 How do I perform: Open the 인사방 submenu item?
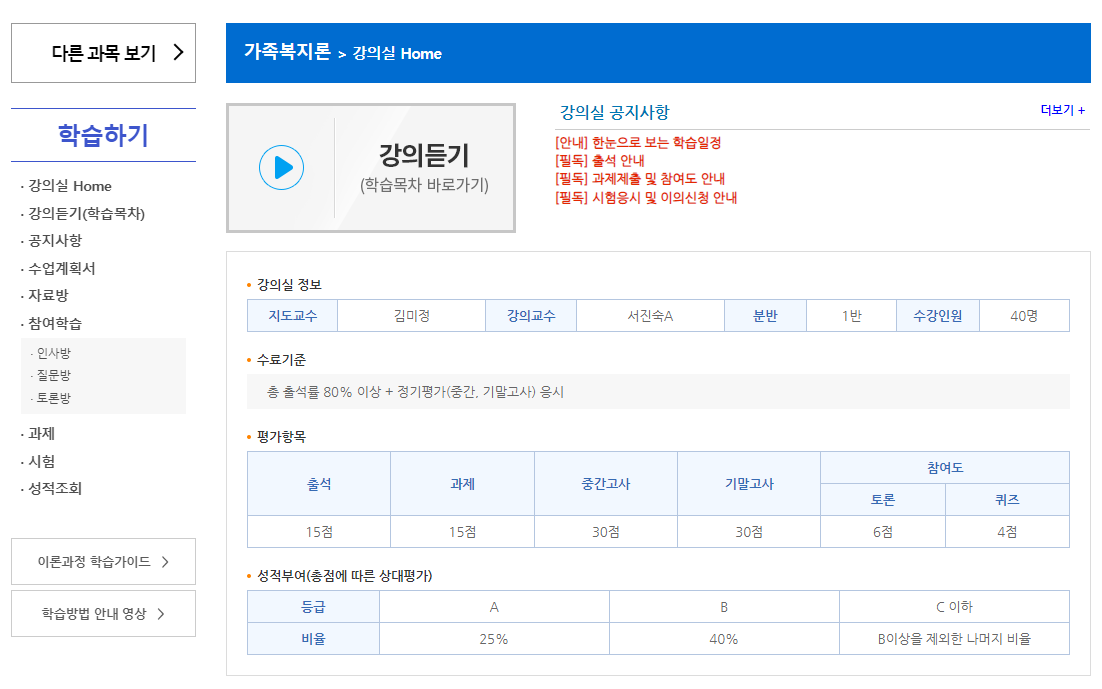click(54, 353)
